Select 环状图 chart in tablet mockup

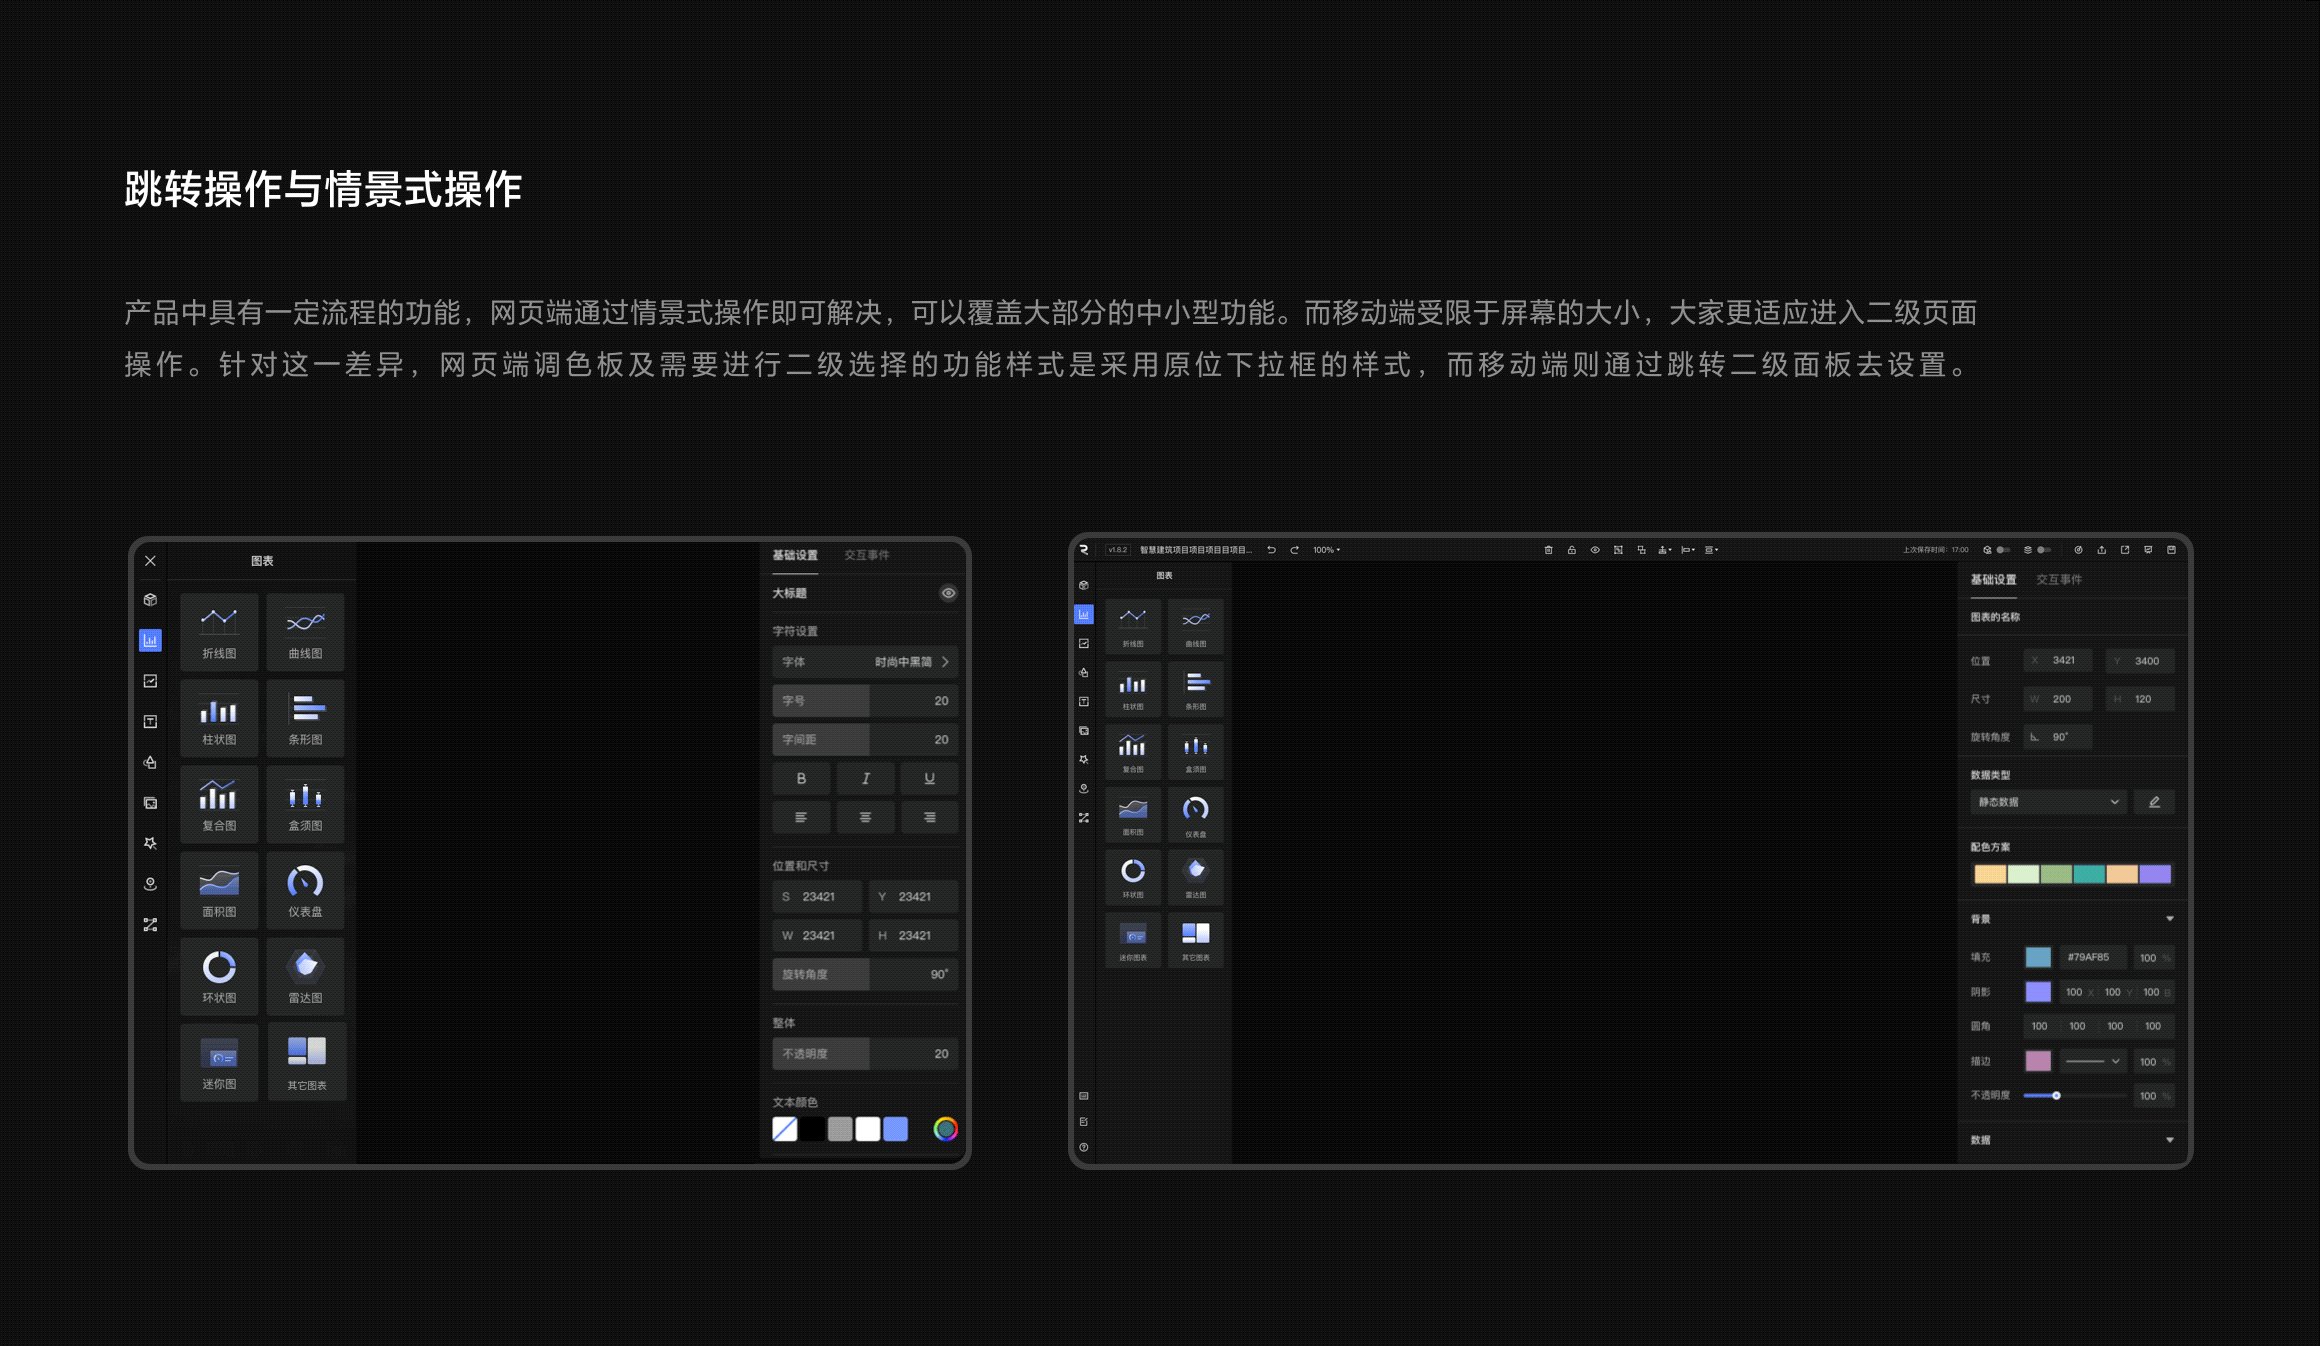point(219,976)
